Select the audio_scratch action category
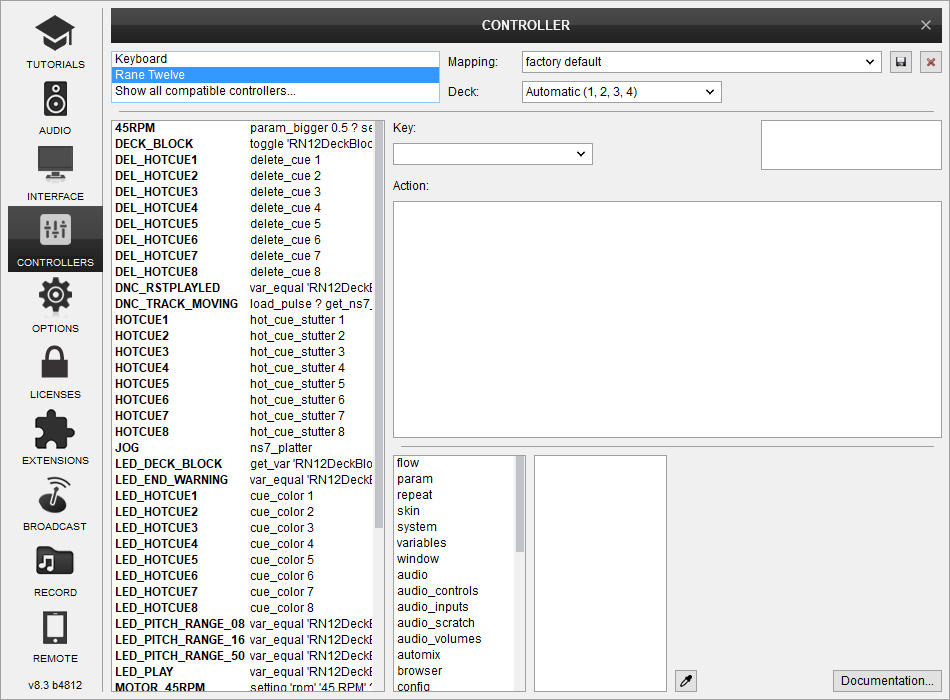Screen dimensions: 950x700 pyautogui.click(x=435, y=623)
